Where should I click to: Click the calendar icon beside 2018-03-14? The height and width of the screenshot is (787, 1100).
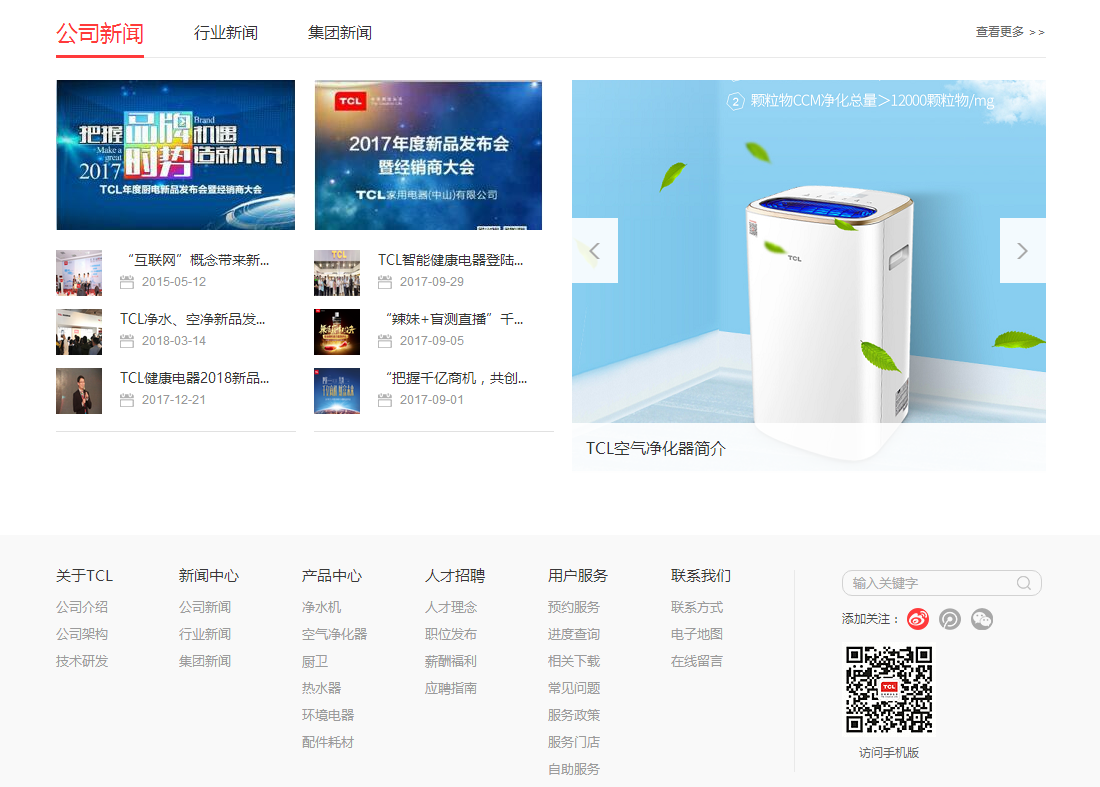tap(128, 341)
